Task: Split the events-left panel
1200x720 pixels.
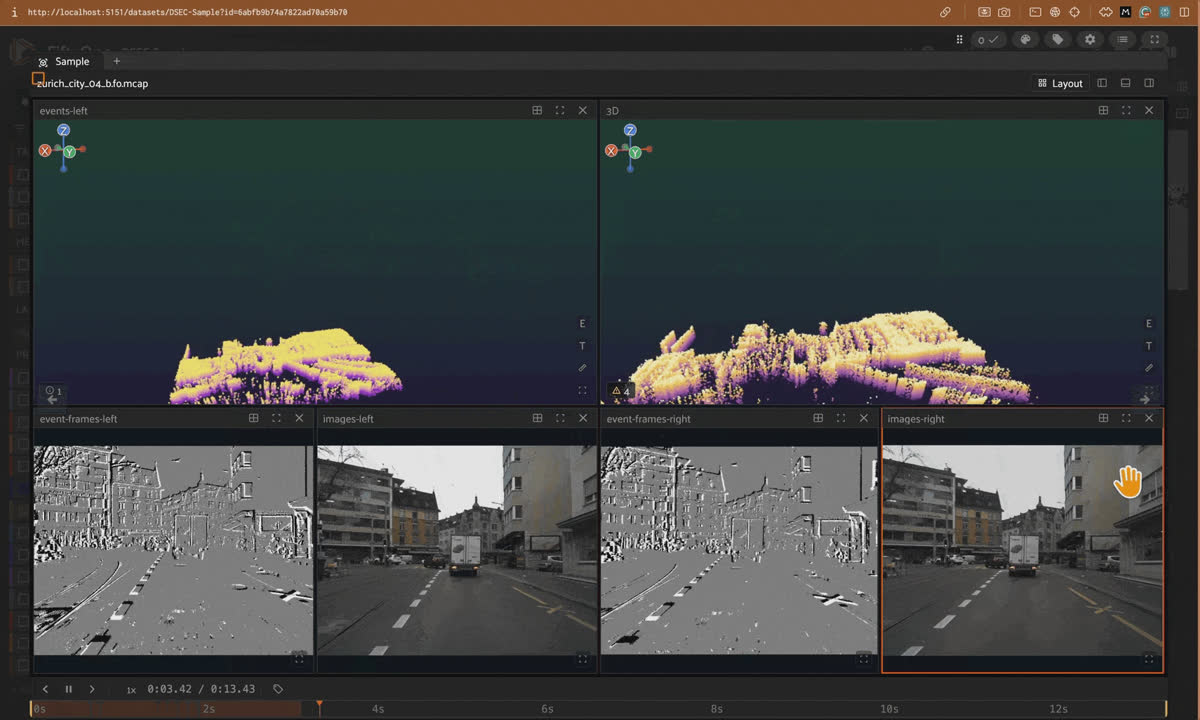Action: tap(537, 110)
